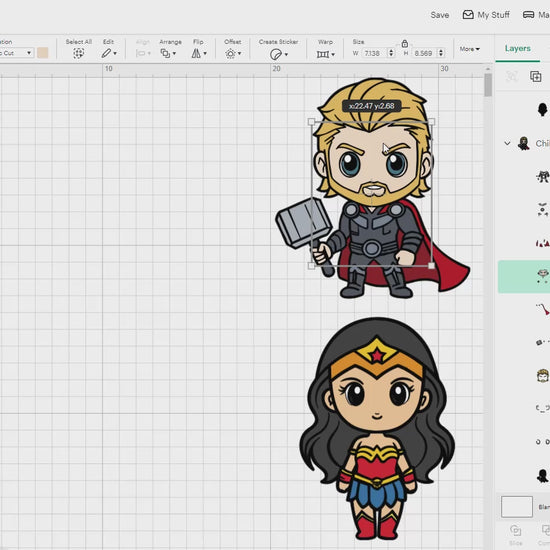
Task: Expand the Create Sticker dropdown arrow
Action: tap(286, 54)
